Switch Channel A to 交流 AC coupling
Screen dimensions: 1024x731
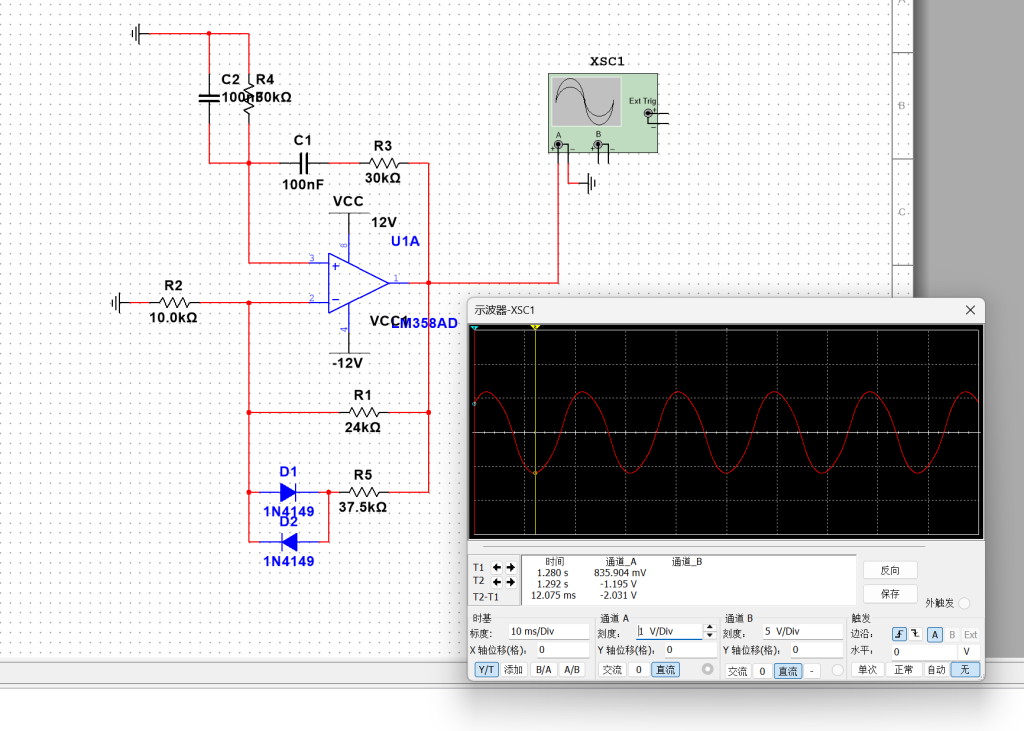pos(611,670)
